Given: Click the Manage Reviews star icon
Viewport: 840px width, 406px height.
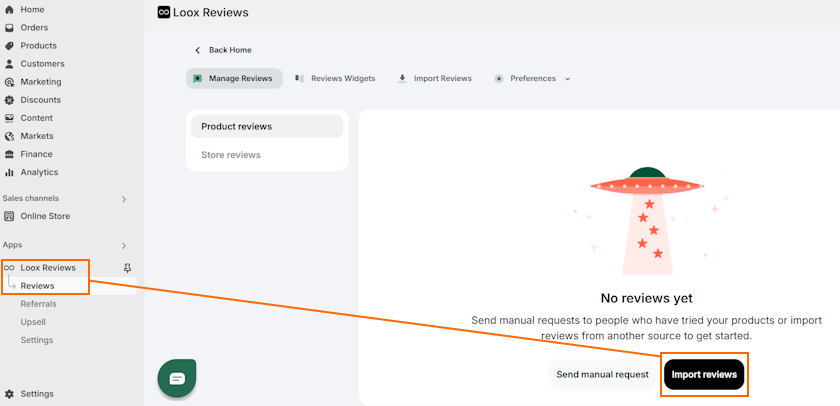Looking at the screenshot, I should [198, 79].
